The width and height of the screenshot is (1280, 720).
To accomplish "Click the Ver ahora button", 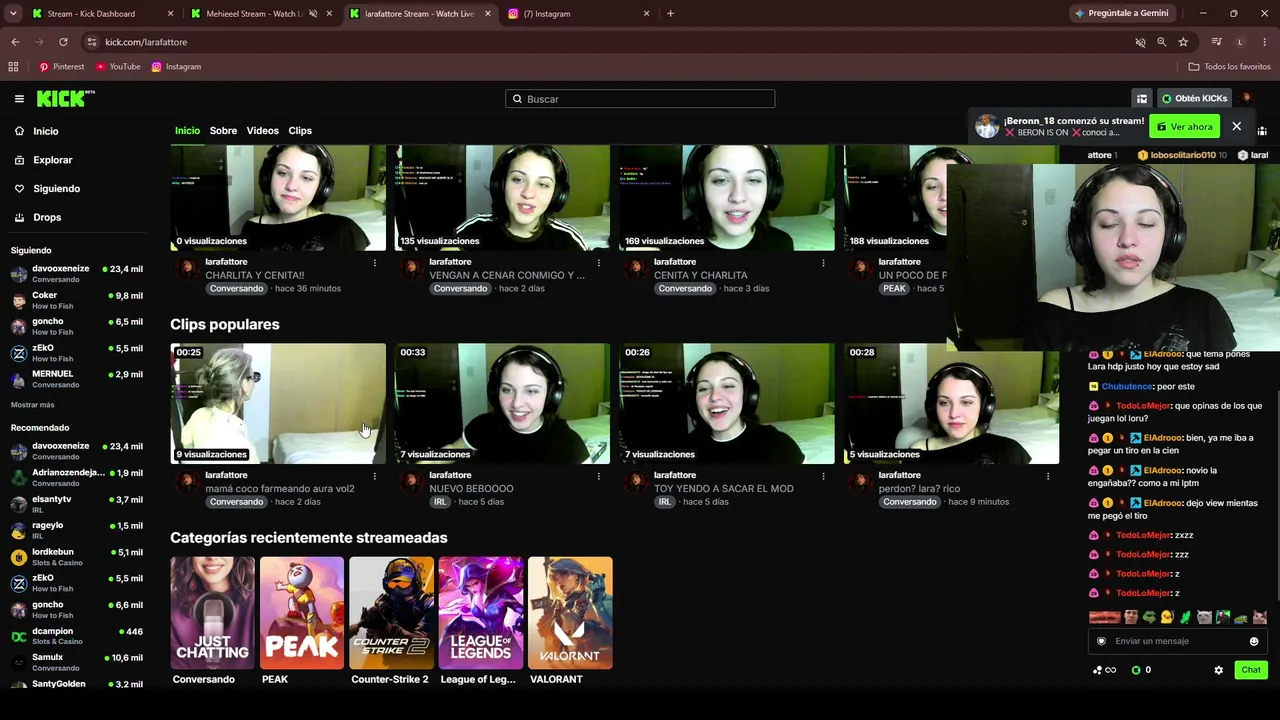I will 1184,127.
